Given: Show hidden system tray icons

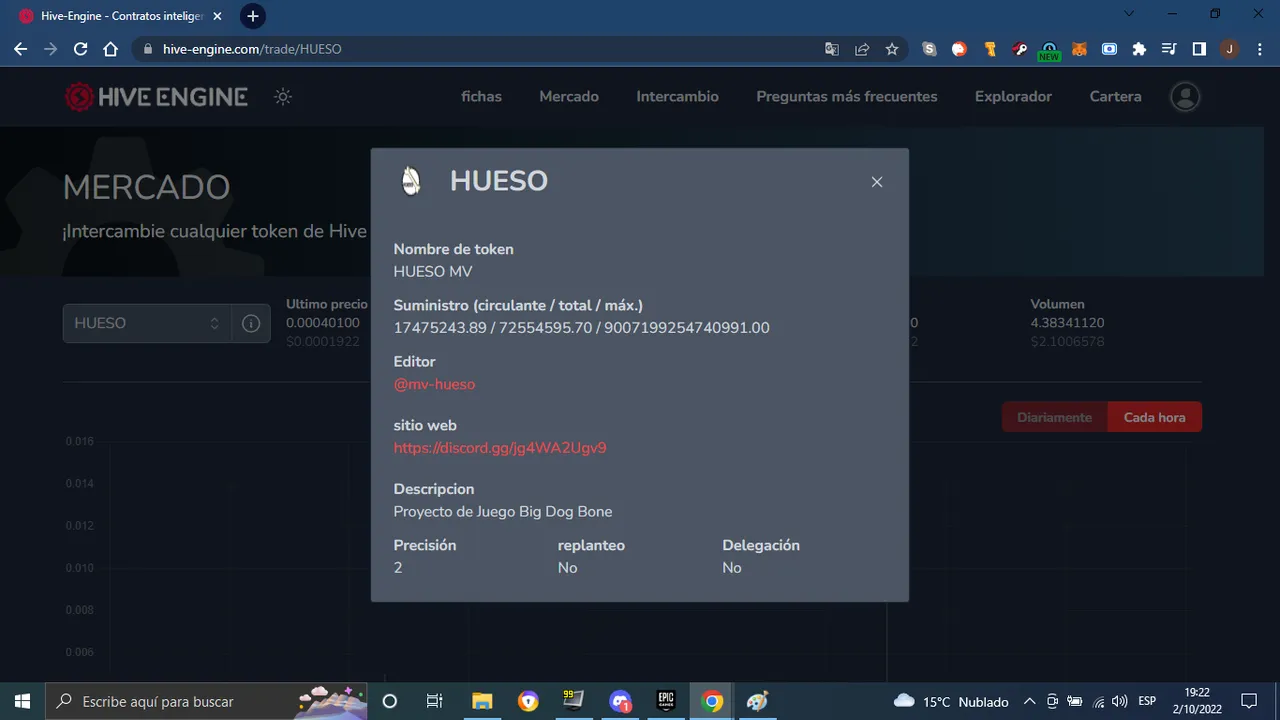Looking at the screenshot, I should 1031,701.
